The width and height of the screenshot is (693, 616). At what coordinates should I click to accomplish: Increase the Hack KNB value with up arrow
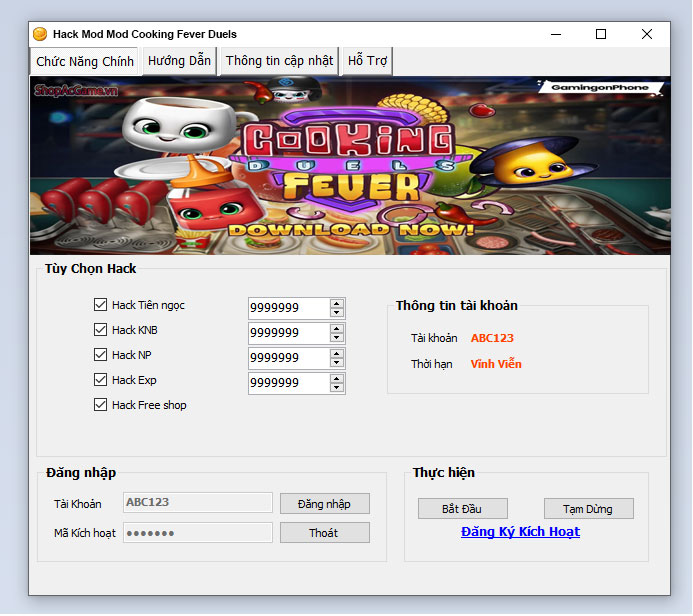coord(337,329)
